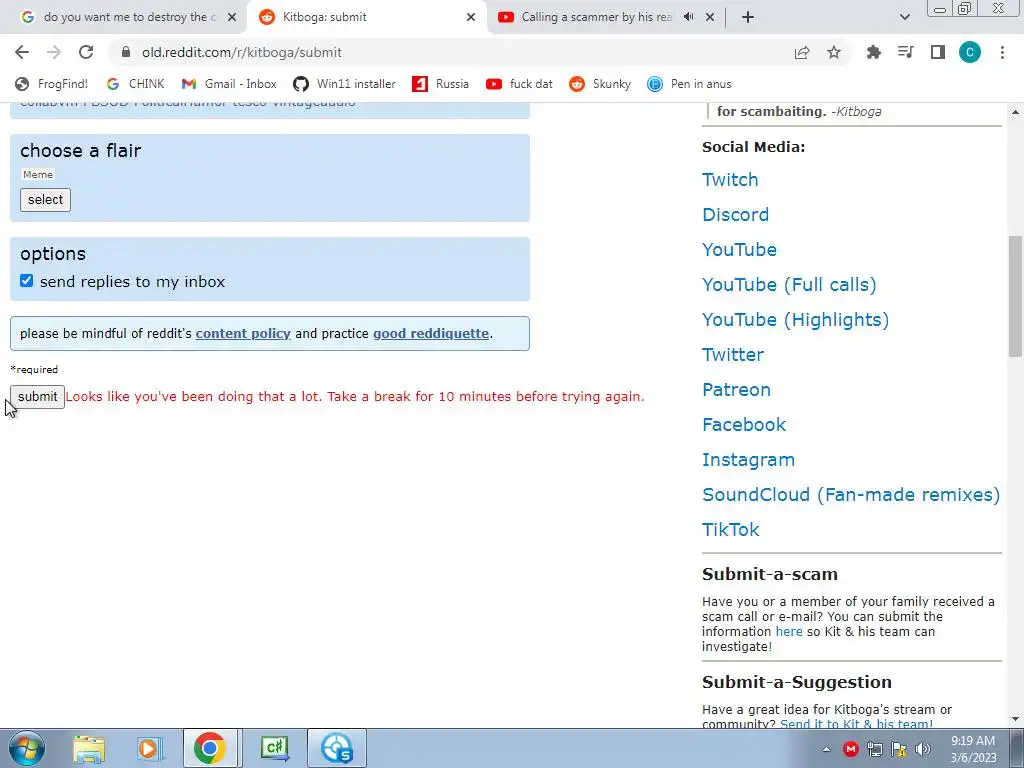This screenshot has width=1024, height=768.
Task: Bookmark this page with the star icon
Action: click(x=834, y=52)
